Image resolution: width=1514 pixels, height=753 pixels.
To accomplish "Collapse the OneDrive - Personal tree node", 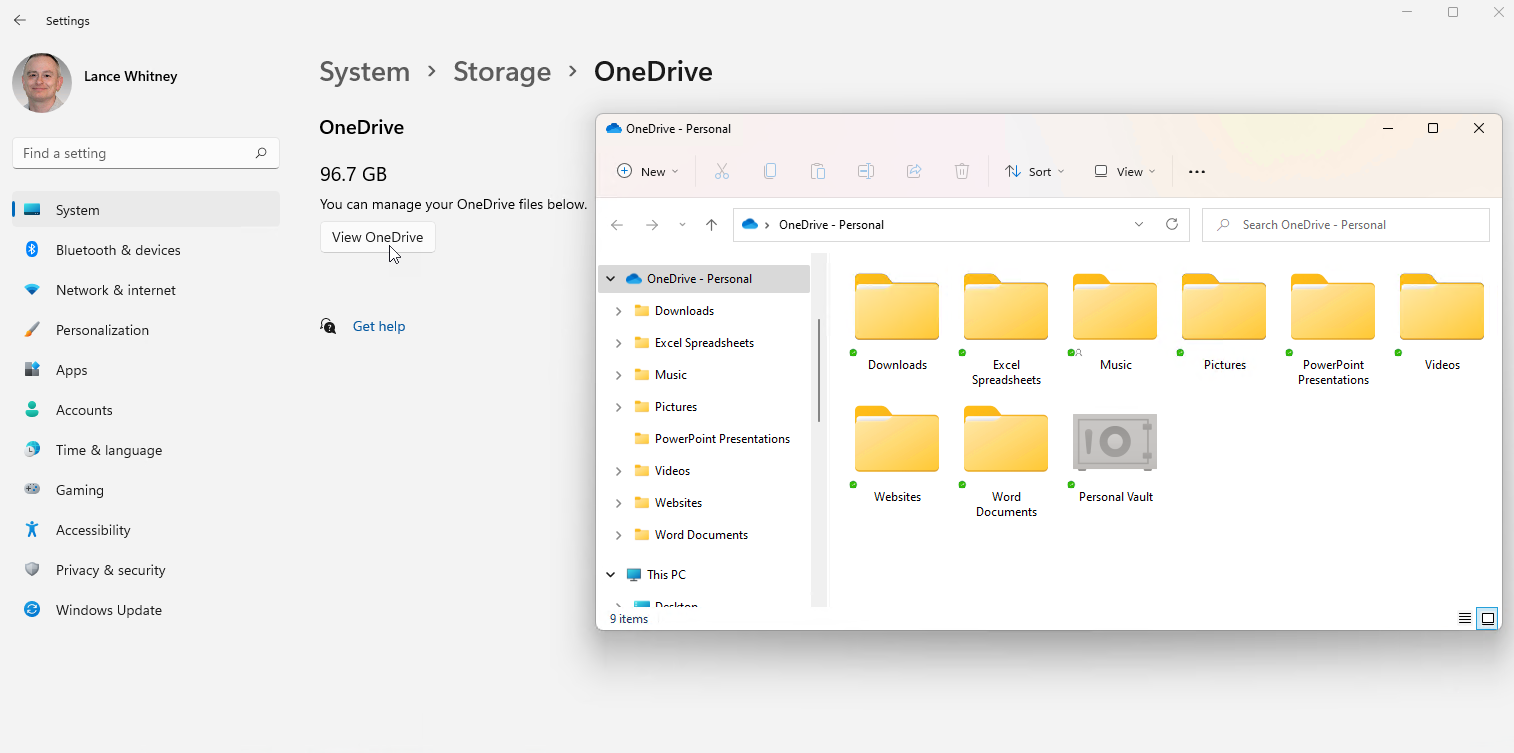I will (611, 279).
